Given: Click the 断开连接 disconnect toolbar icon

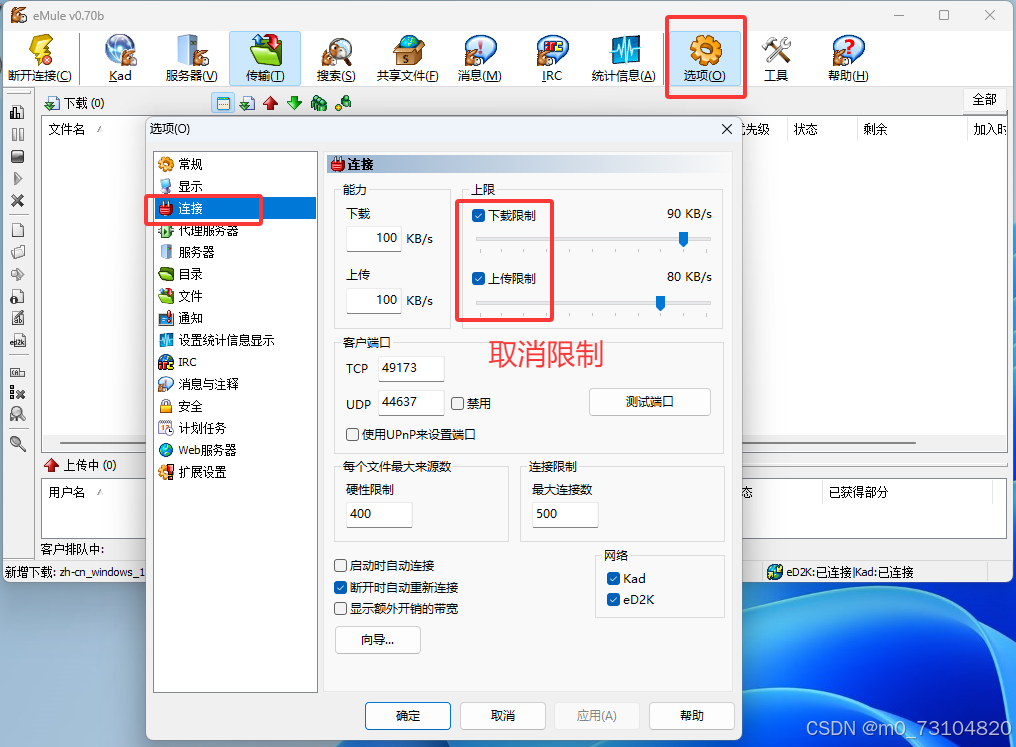Looking at the screenshot, I should (40, 58).
